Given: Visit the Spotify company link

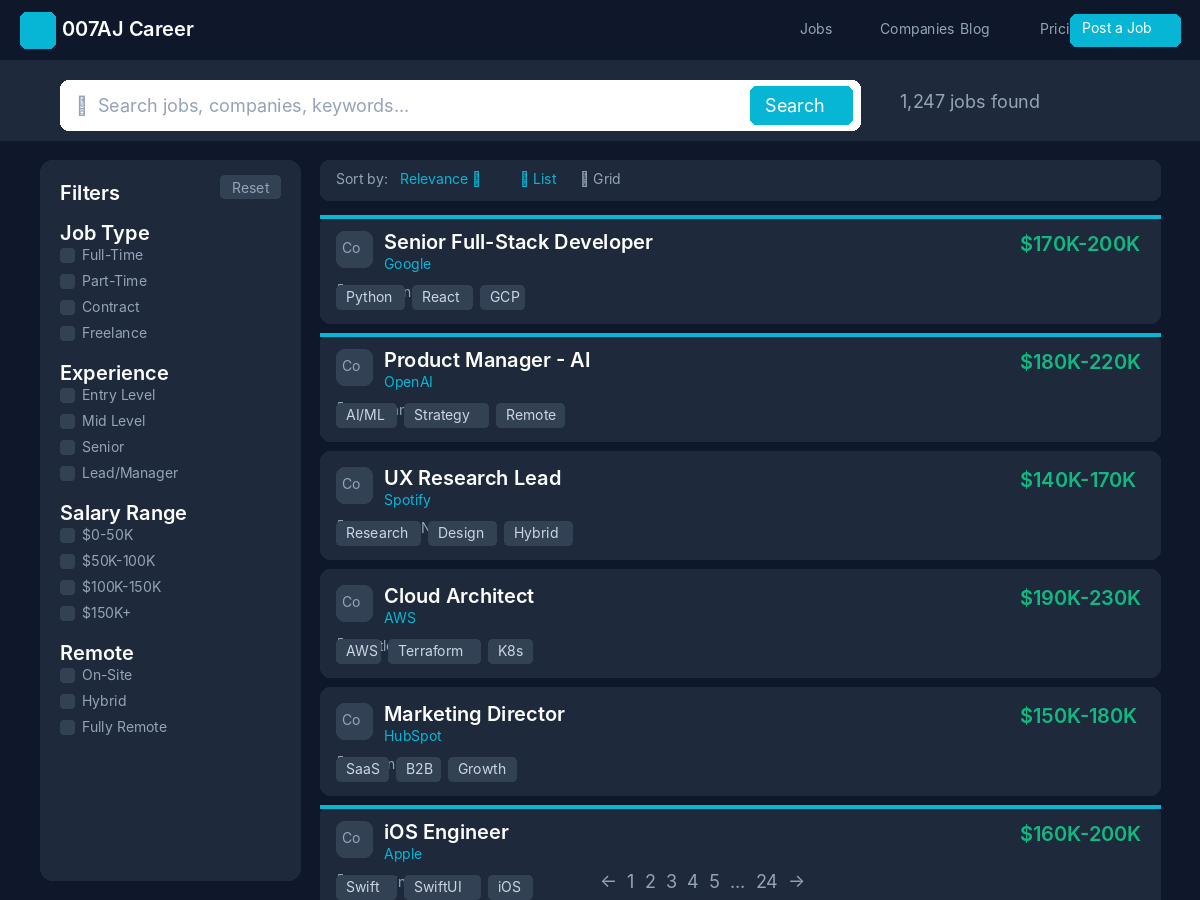Looking at the screenshot, I should click(x=407, y=500).
